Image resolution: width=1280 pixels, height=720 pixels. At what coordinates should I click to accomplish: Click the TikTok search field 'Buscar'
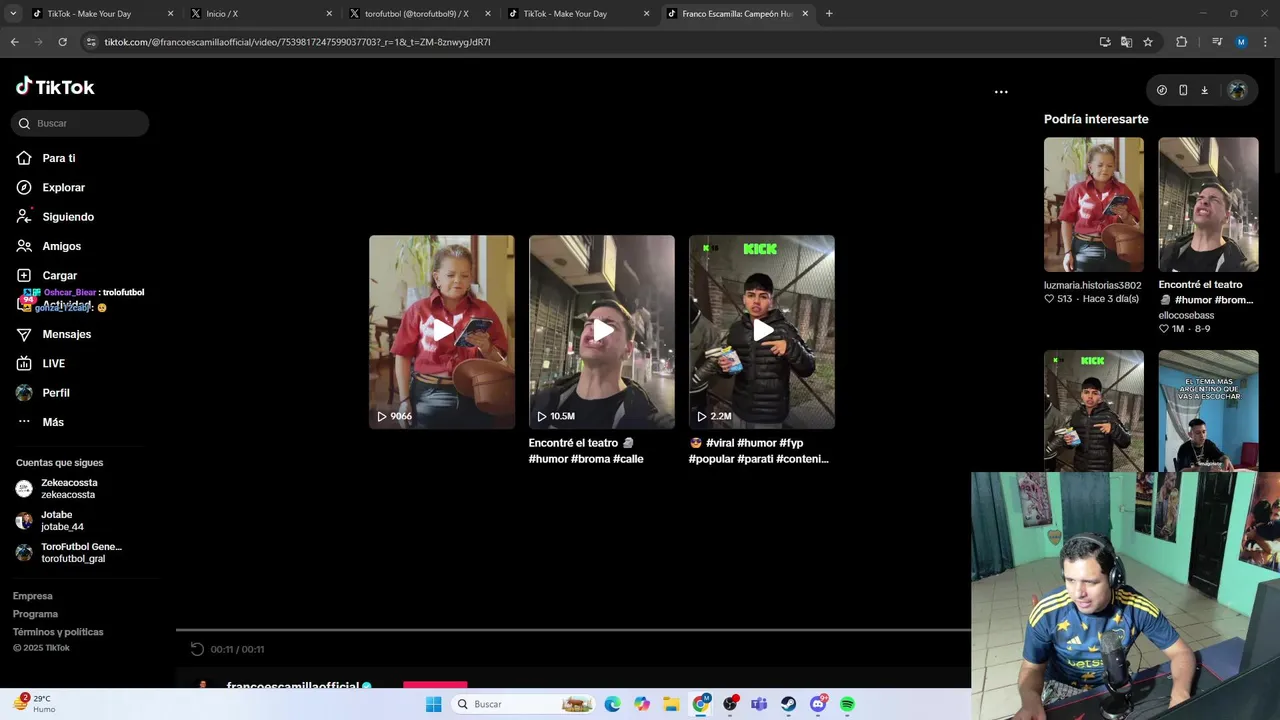(x=80, y=123)
